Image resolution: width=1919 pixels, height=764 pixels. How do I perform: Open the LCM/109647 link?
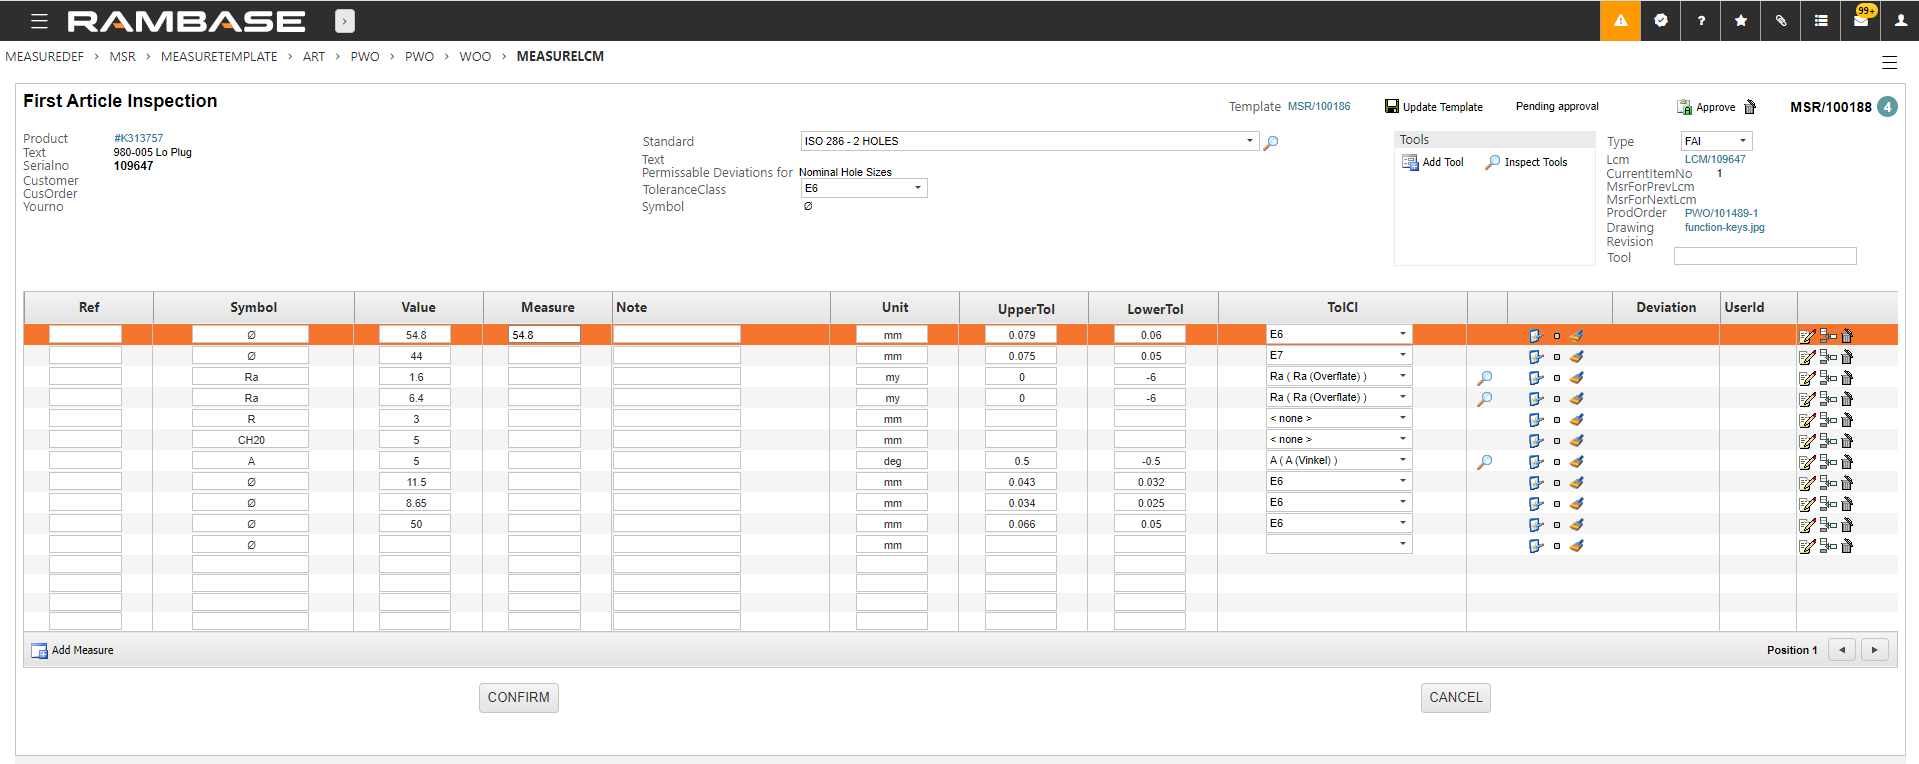[x=1715, y=159]
